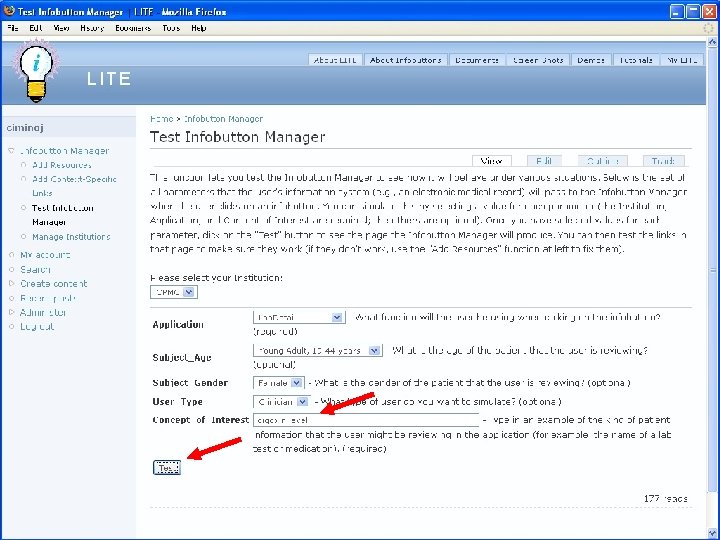Select the Edit page tab
Screen dimensions: 720x540
[x=544, y=161]
